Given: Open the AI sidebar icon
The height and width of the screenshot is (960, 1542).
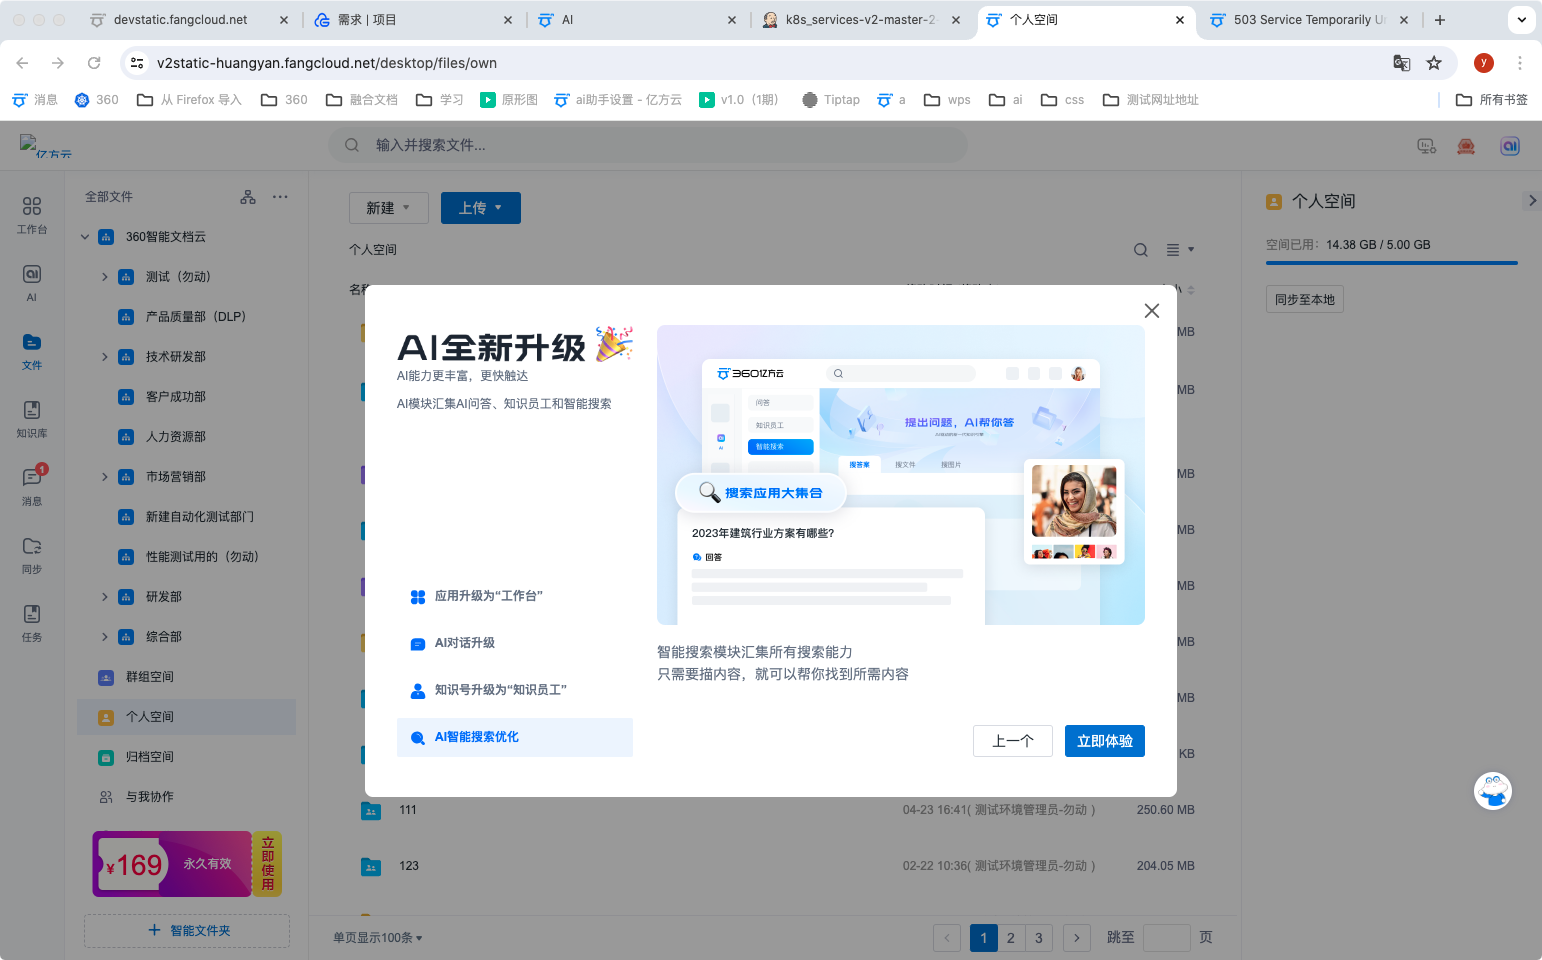Looking at the screenshot, I should click(32, 282).
